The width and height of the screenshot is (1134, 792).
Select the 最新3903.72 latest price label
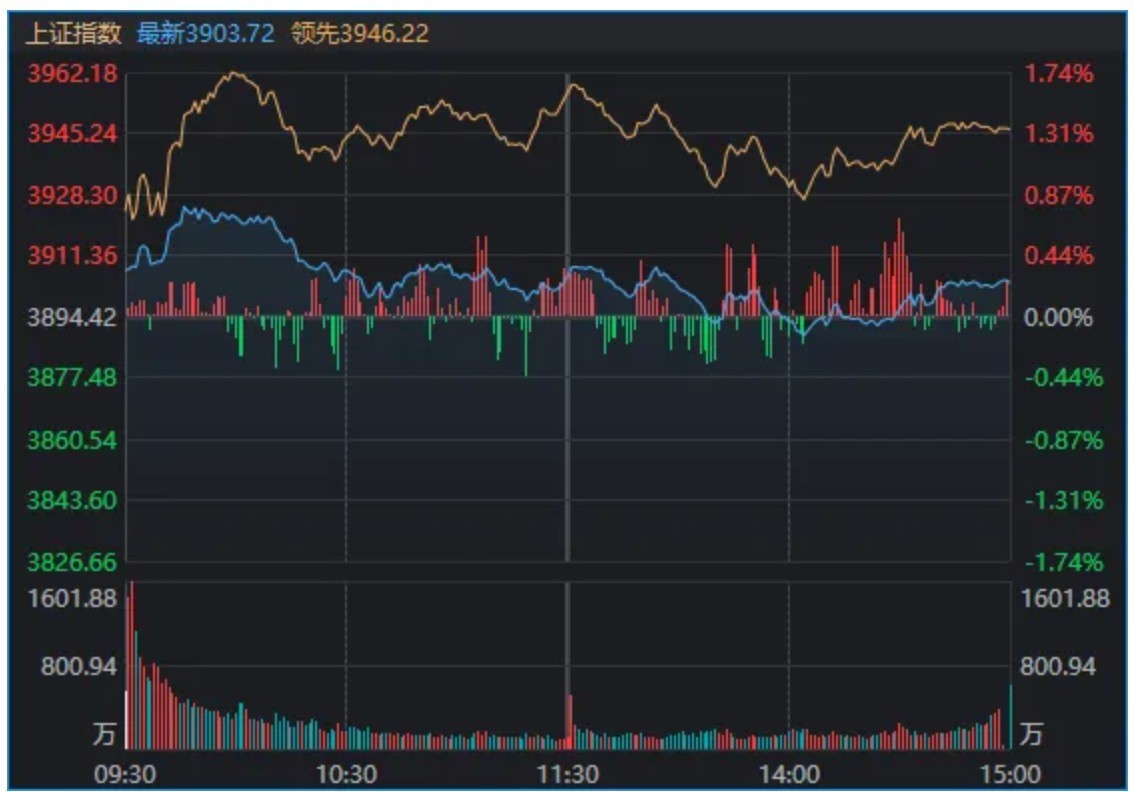pyautogui.click(x=205, y=33)
